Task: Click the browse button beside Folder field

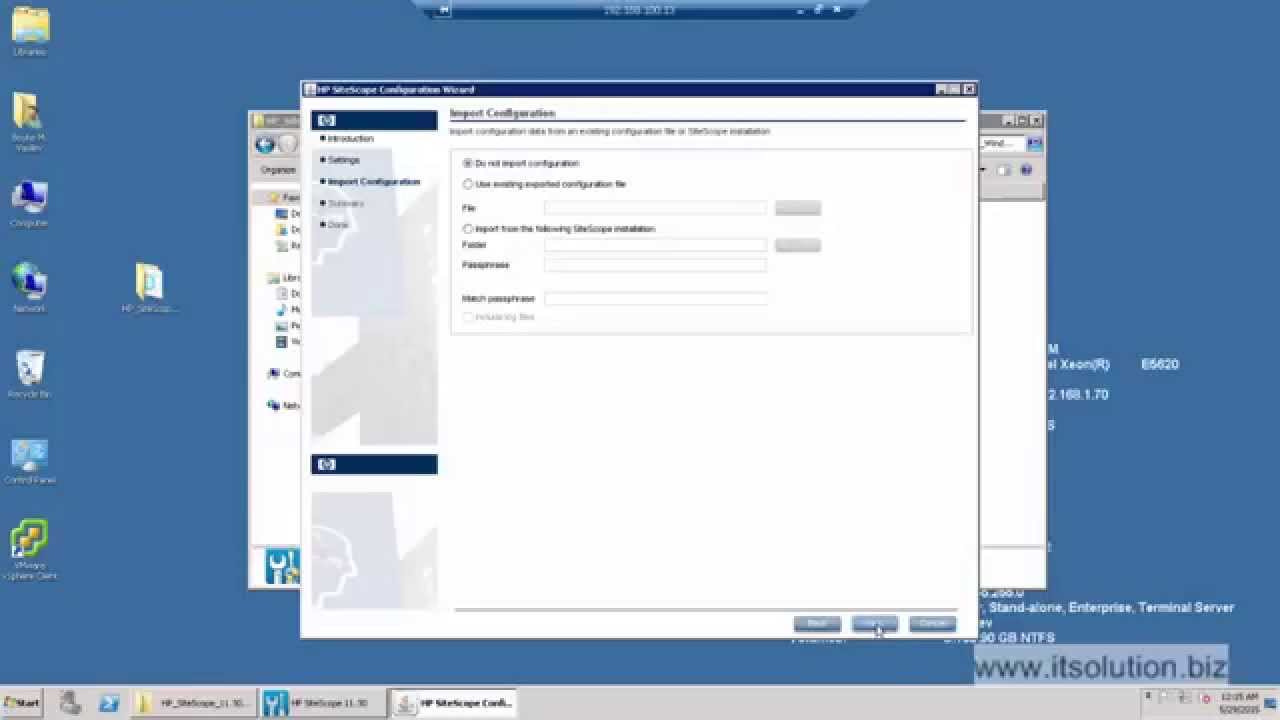Action: coord(798,245)
